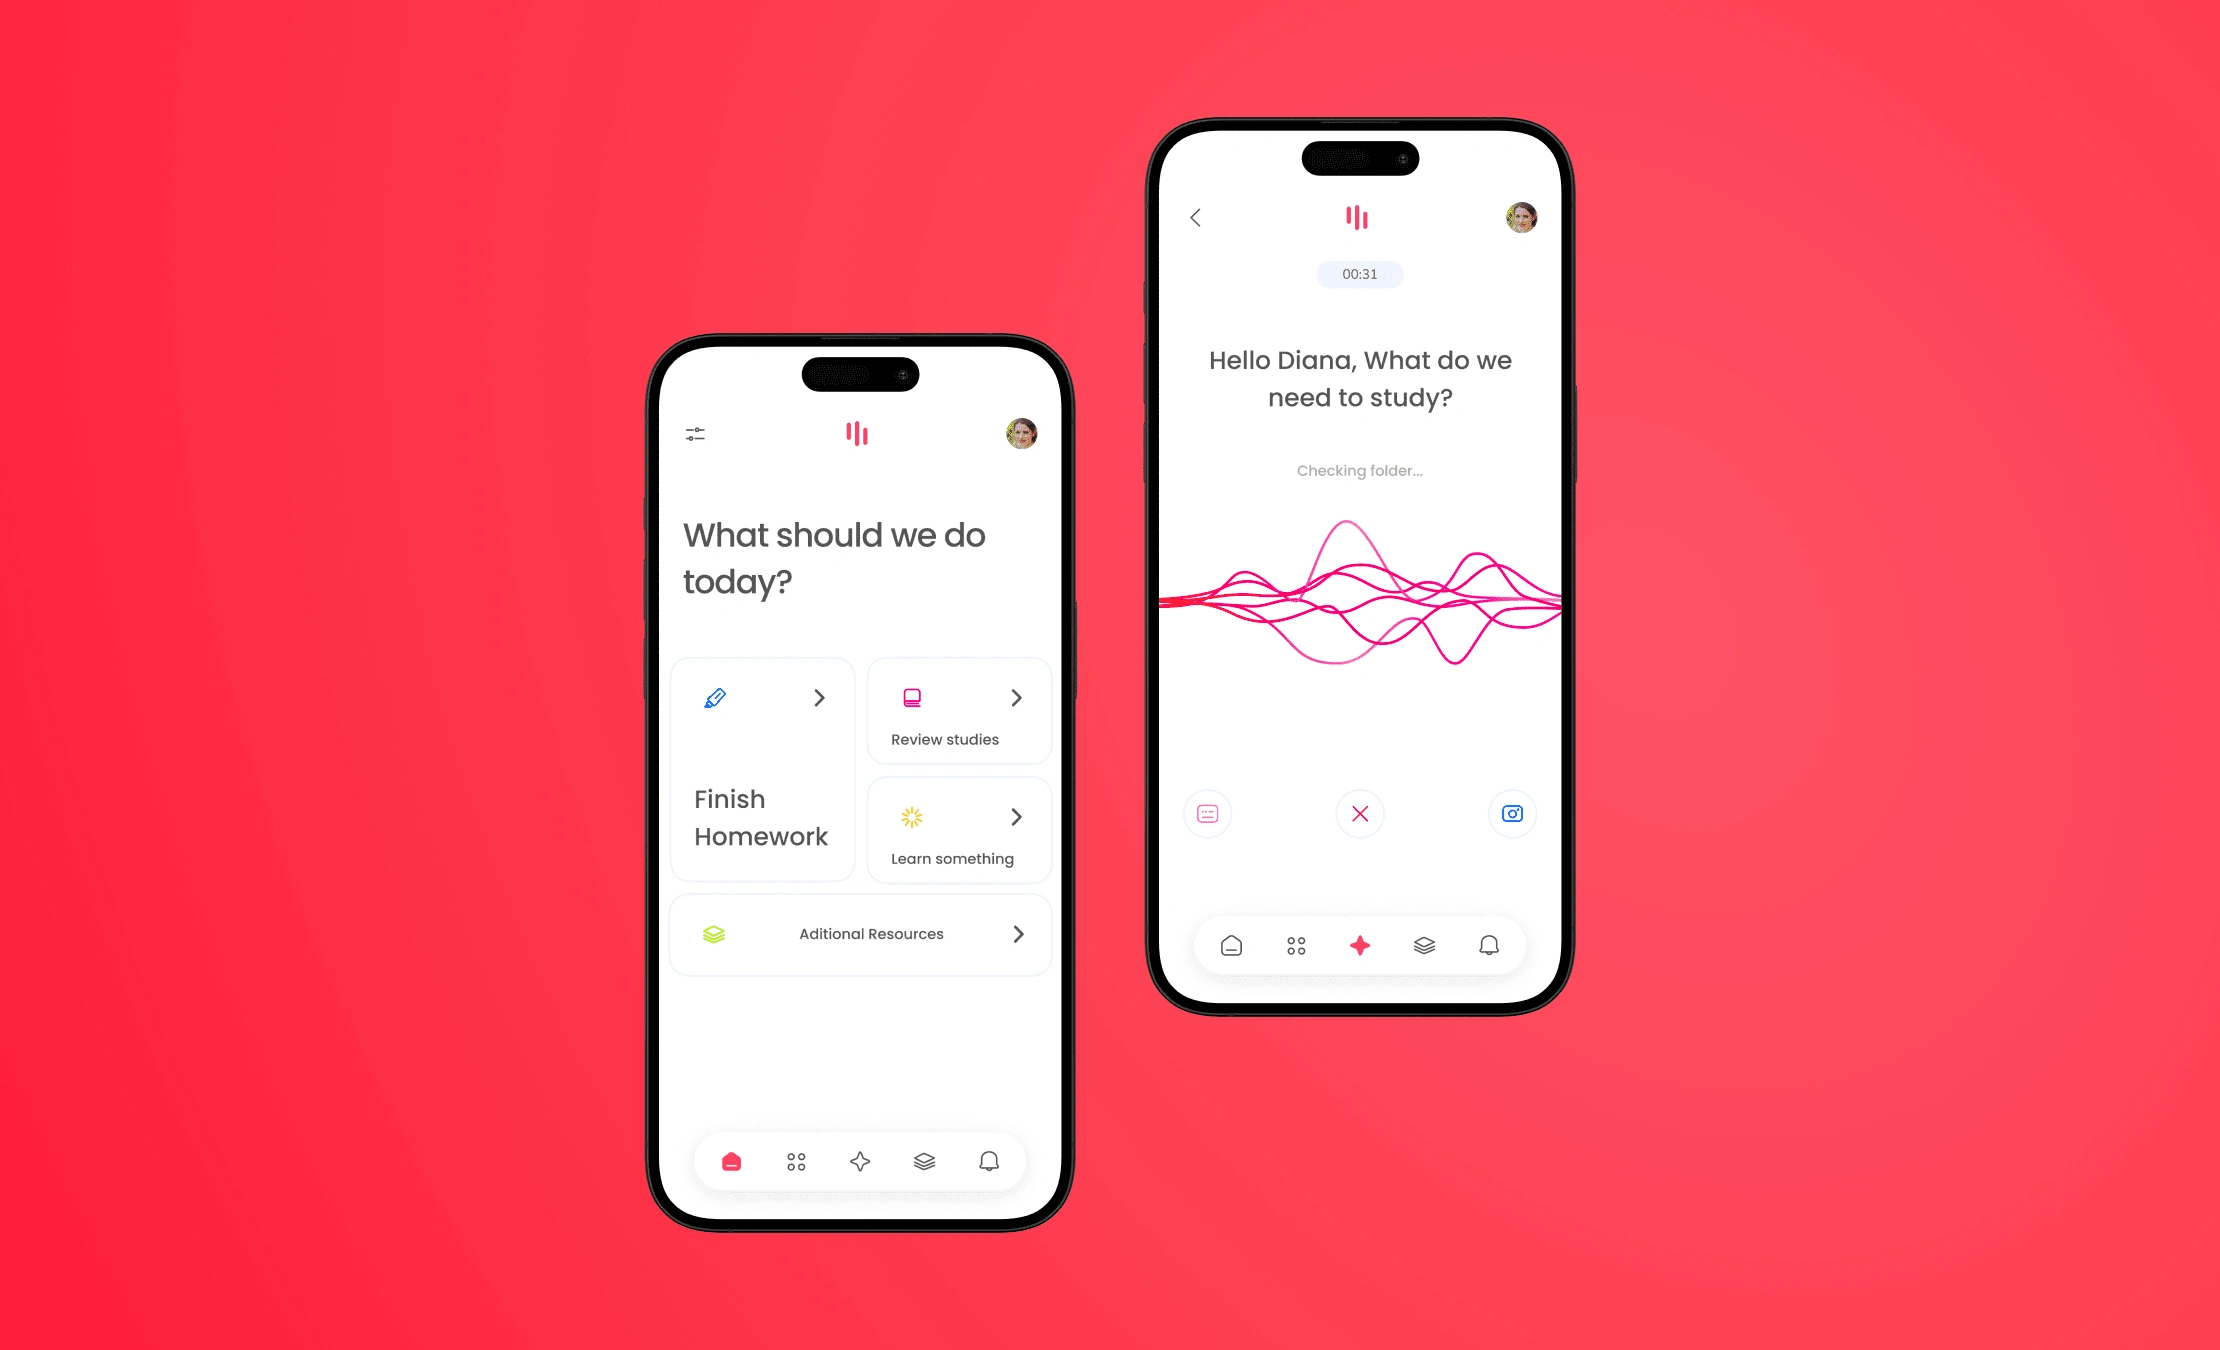Select Diana's profile avatar
Viewport: 2220px width, 1350px height.
point(1519,217)
